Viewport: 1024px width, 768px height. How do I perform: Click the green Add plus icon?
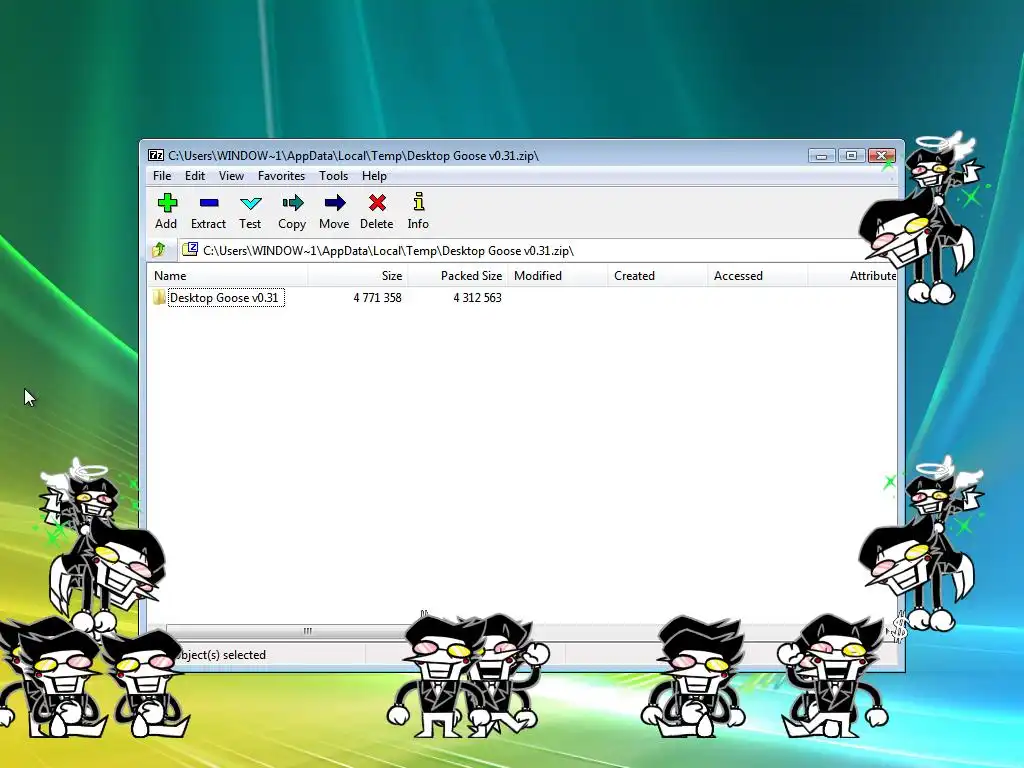coord(167,203)
